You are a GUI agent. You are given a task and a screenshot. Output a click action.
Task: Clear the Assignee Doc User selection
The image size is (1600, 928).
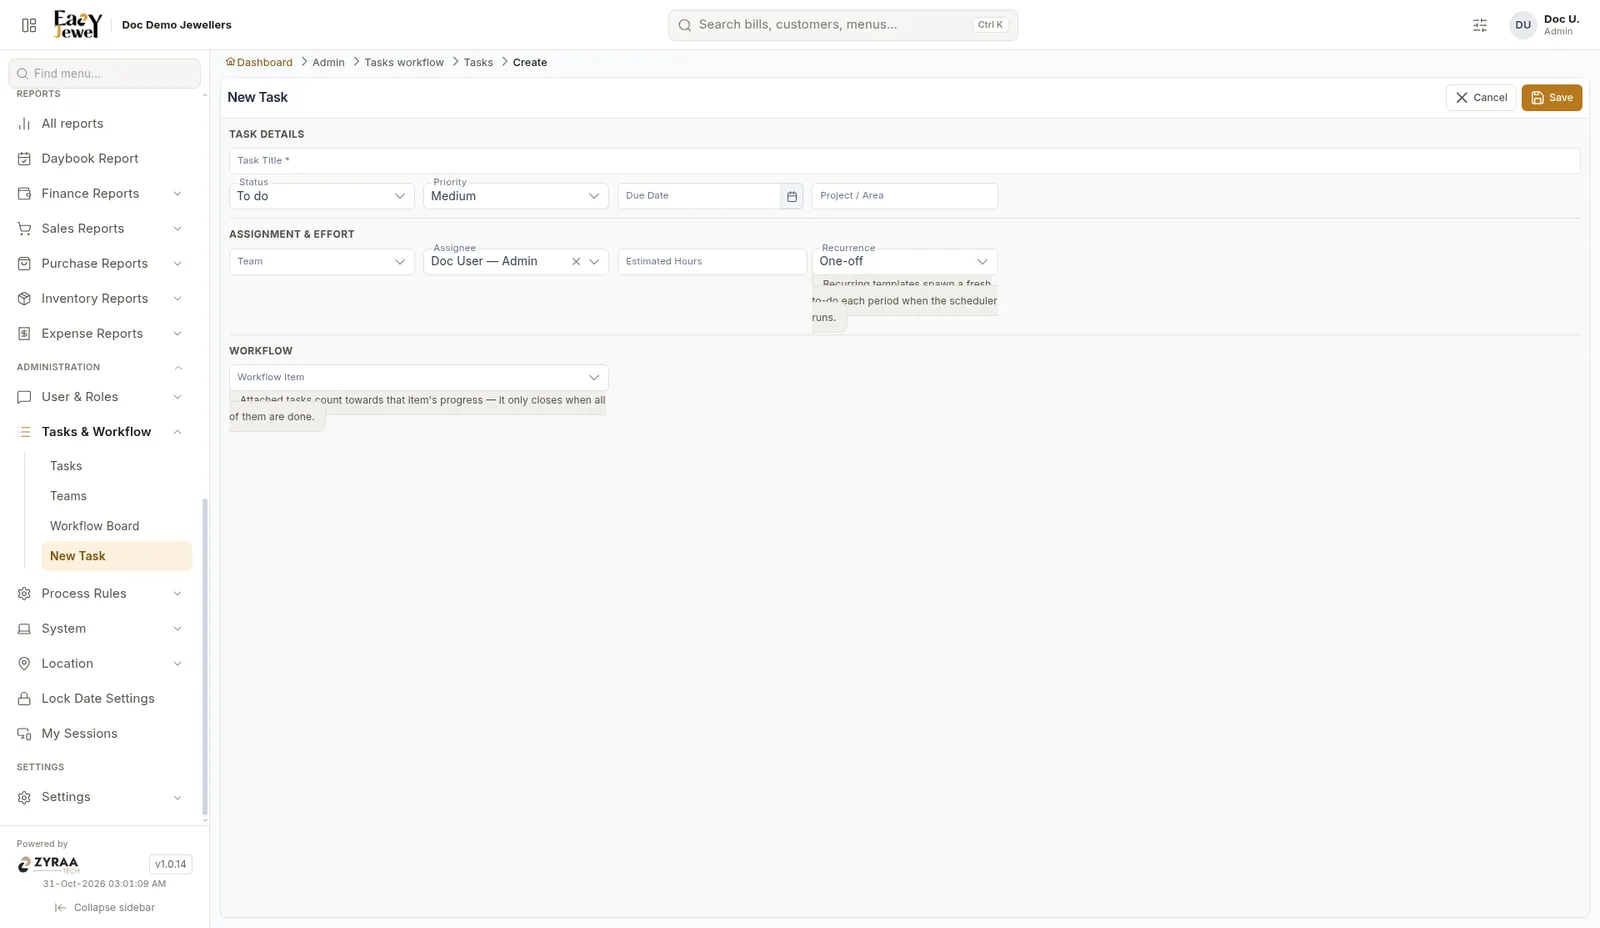point(576,262)
